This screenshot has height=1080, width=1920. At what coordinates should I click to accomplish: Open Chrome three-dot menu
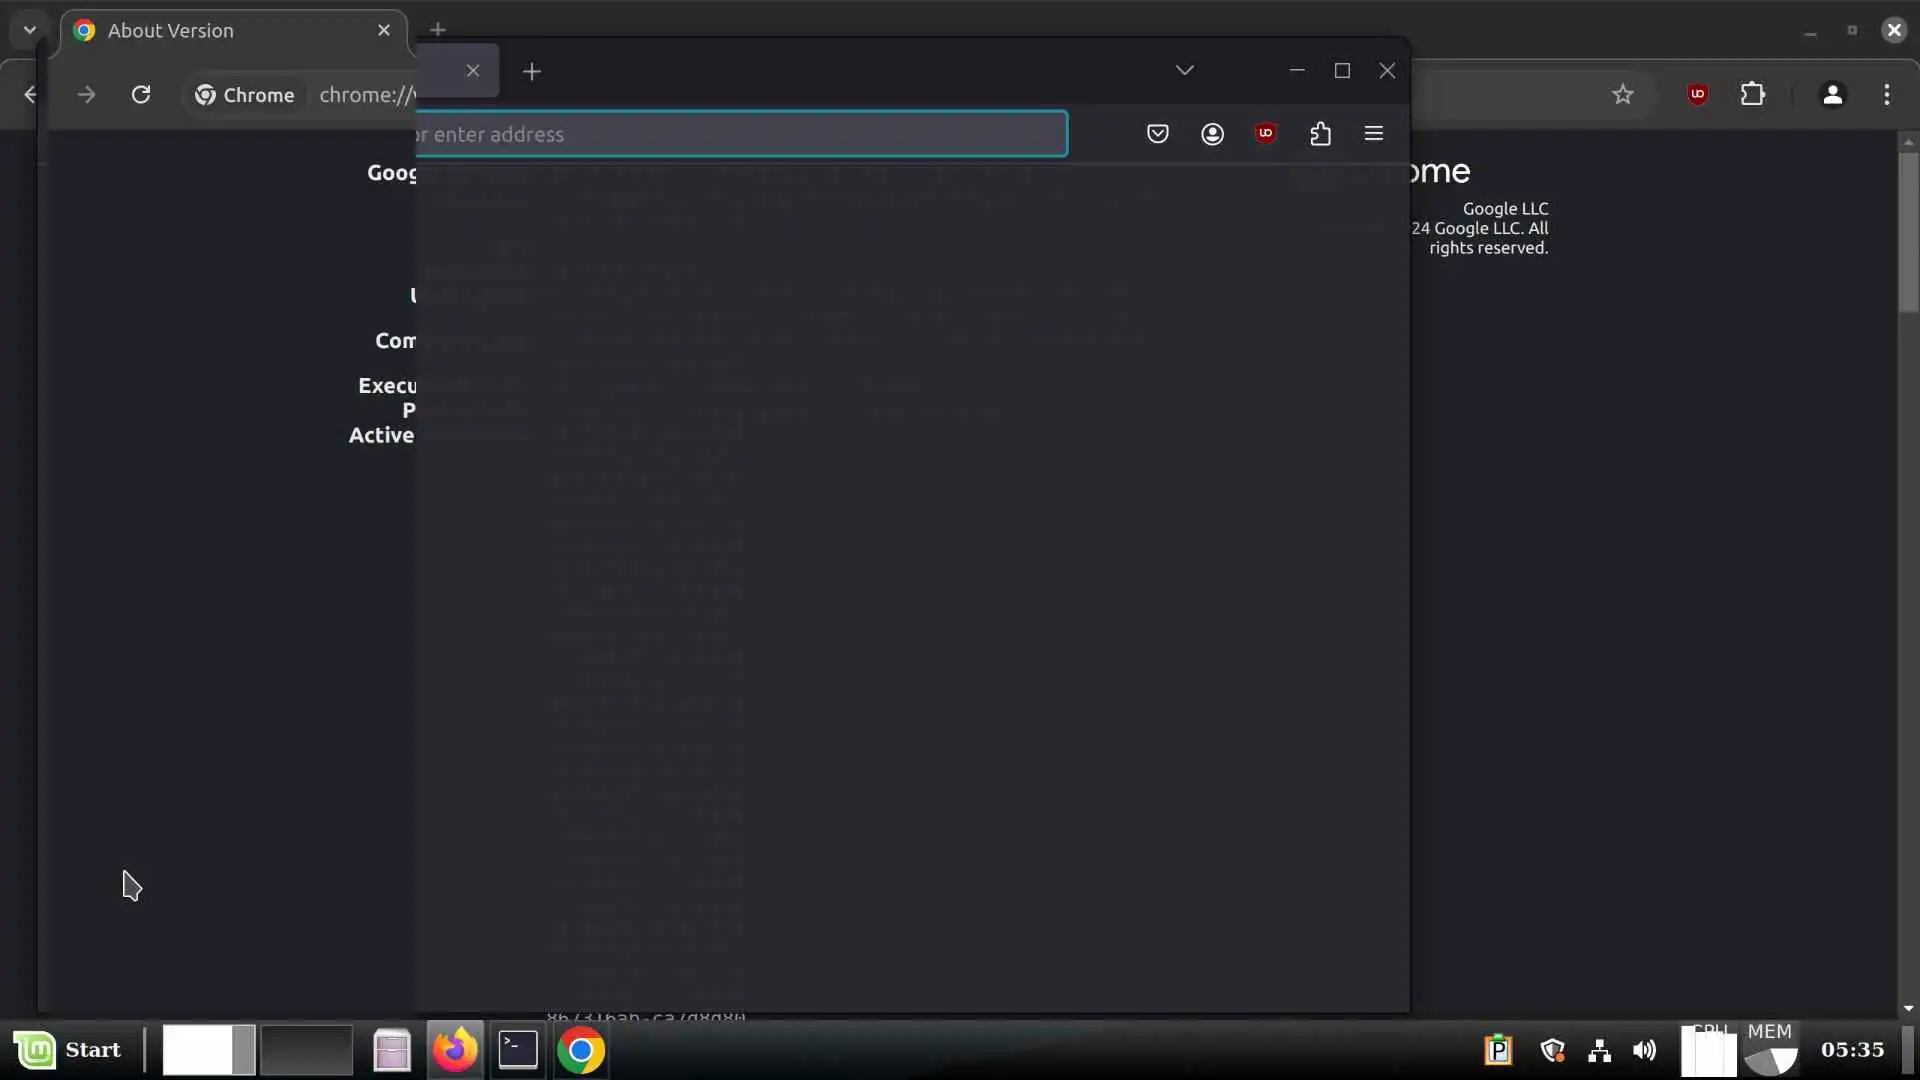point(1887,95)
